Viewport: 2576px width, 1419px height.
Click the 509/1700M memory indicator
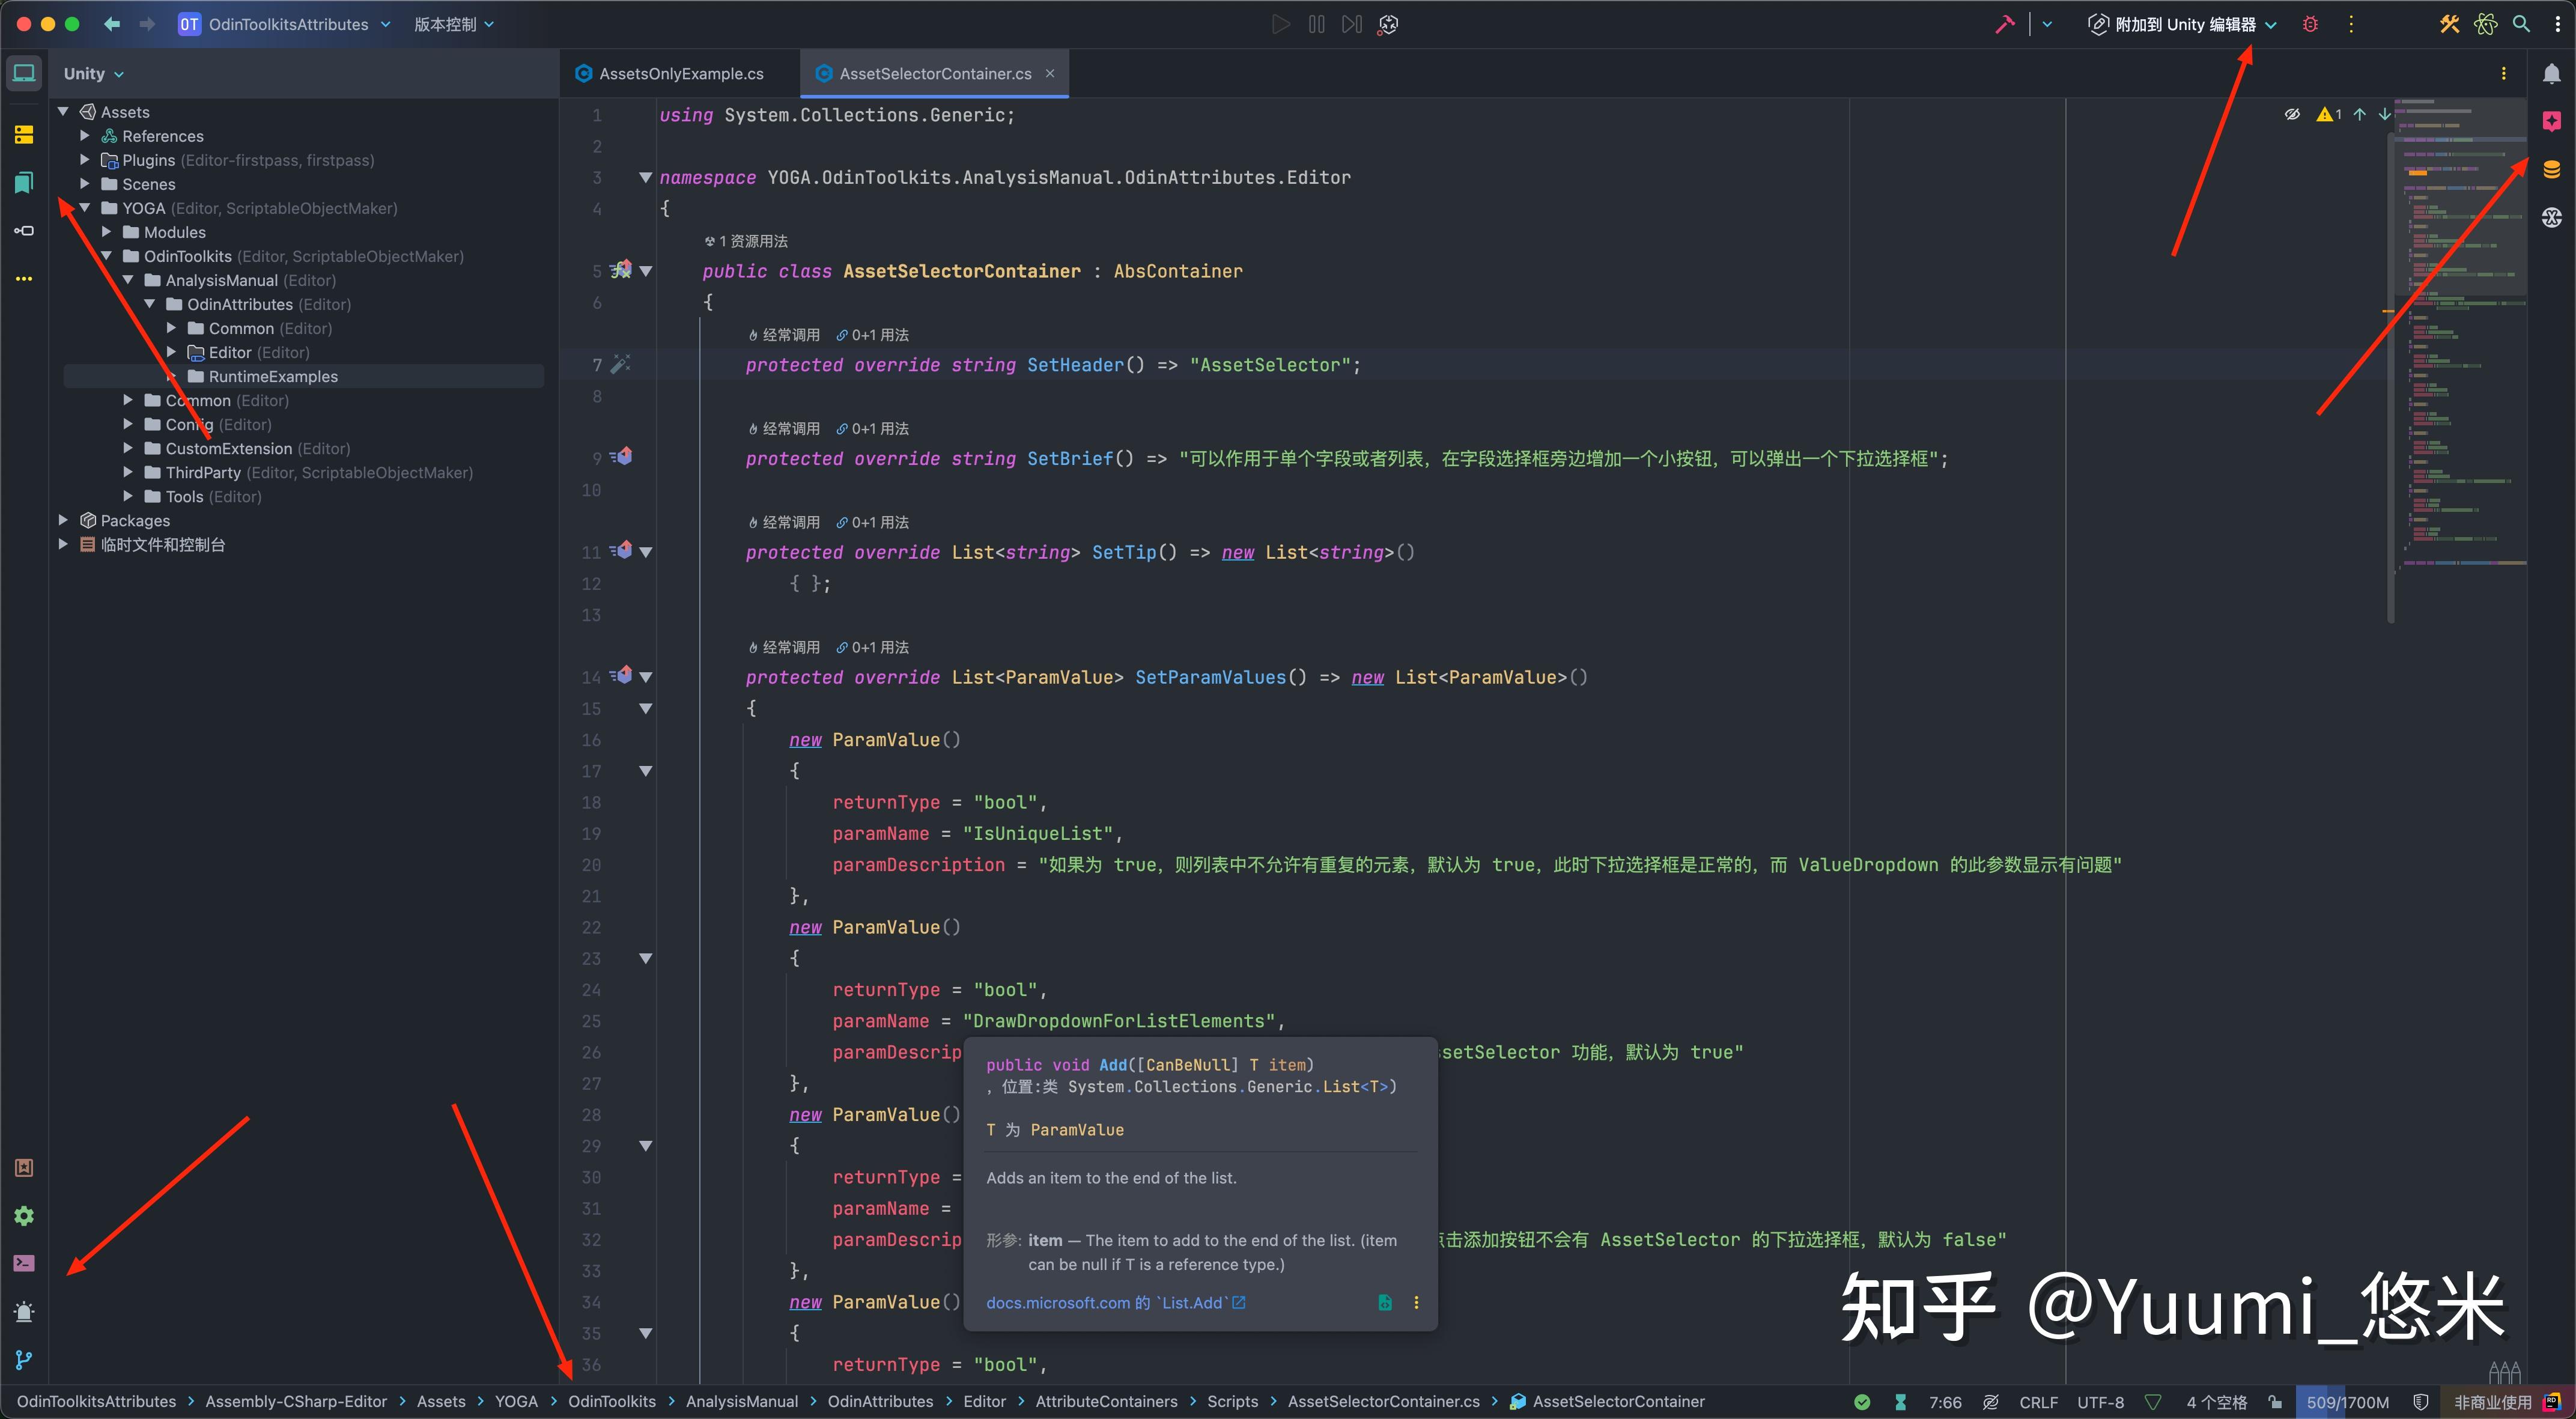pos(2345,1401)
